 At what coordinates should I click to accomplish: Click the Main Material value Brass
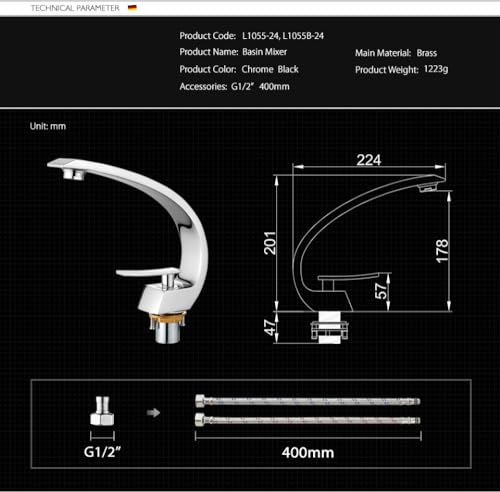tap(427, 53)
